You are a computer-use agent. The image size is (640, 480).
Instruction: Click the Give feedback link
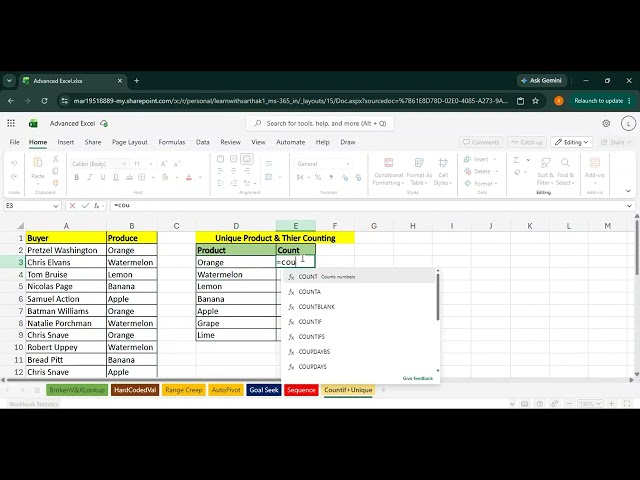(x=418, y=378)
